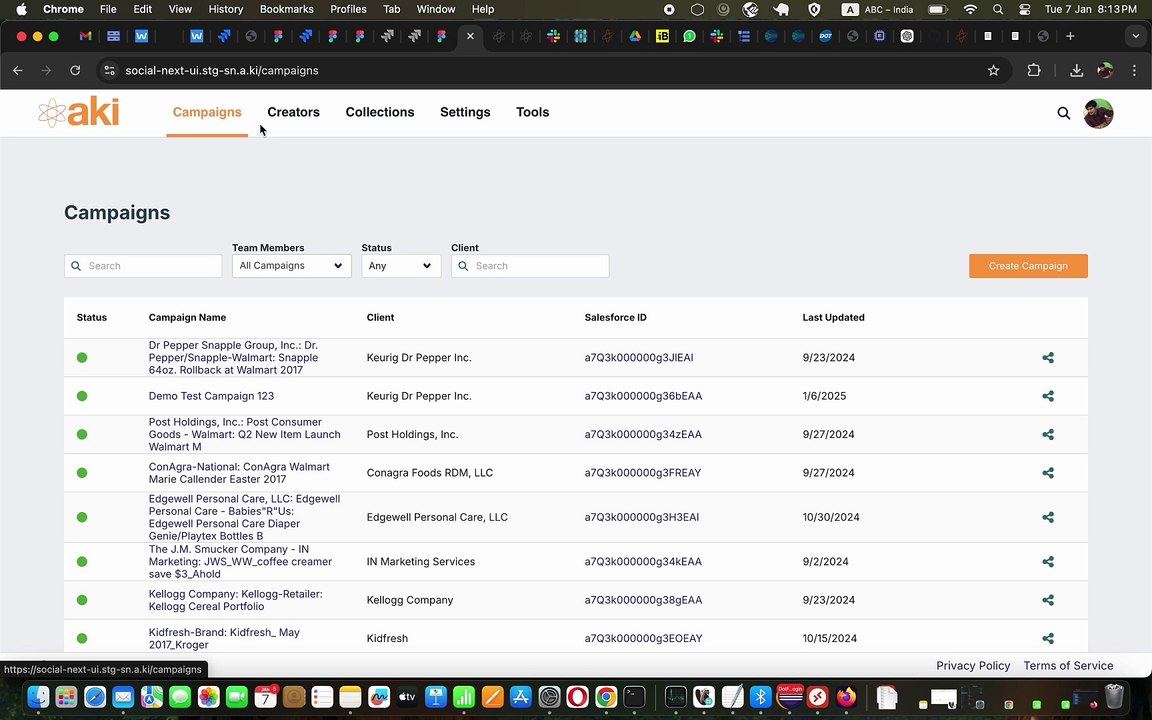Open the Apple menu
Image resolution: width=1152 pixels, height=720 pixels.
tap(21, 10)
